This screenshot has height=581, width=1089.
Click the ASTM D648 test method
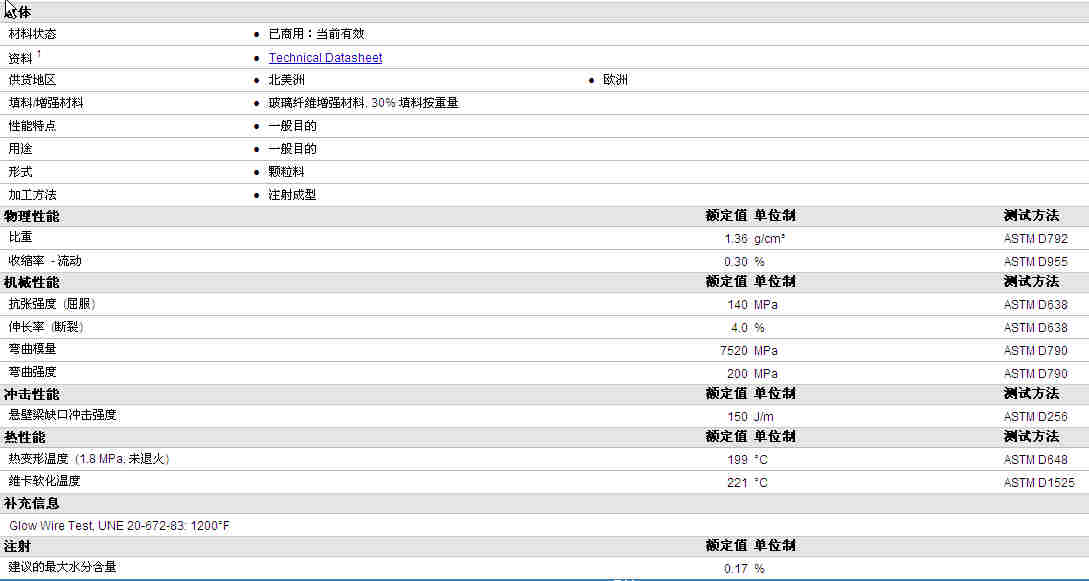1036,460
